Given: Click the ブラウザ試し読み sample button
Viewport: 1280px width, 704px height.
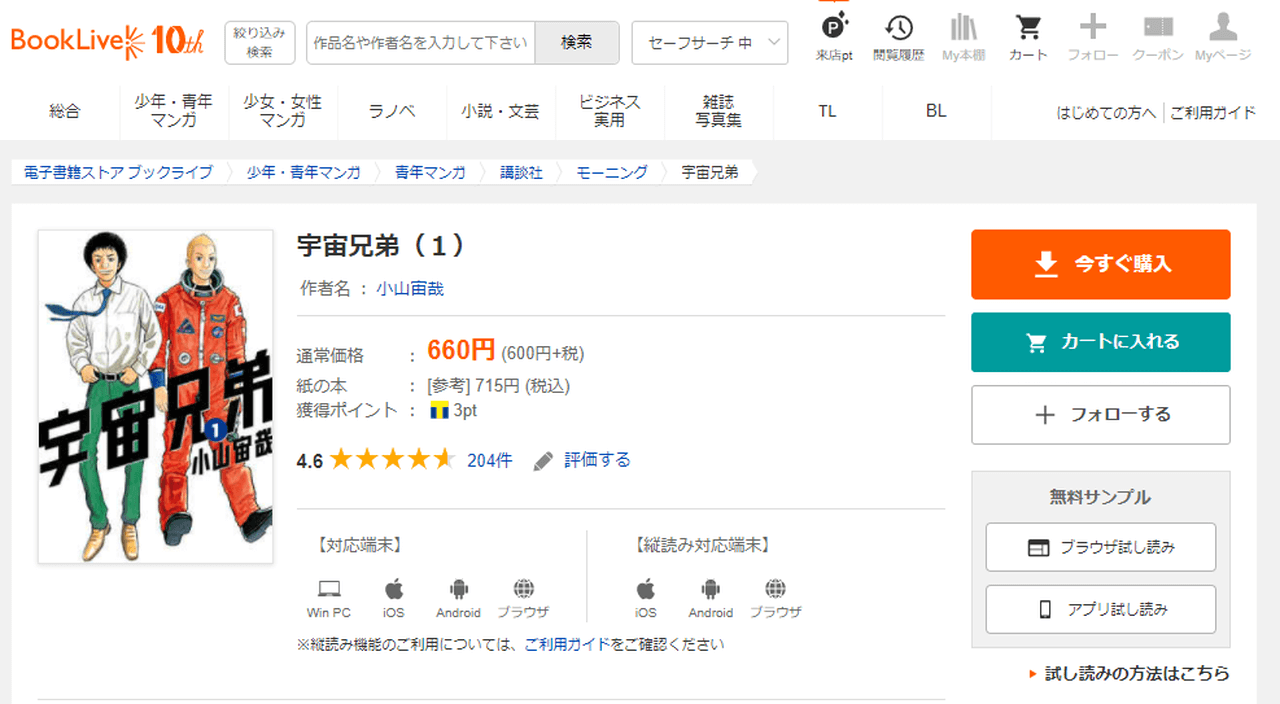Looking at the screenshot, I should point(1100,547).
